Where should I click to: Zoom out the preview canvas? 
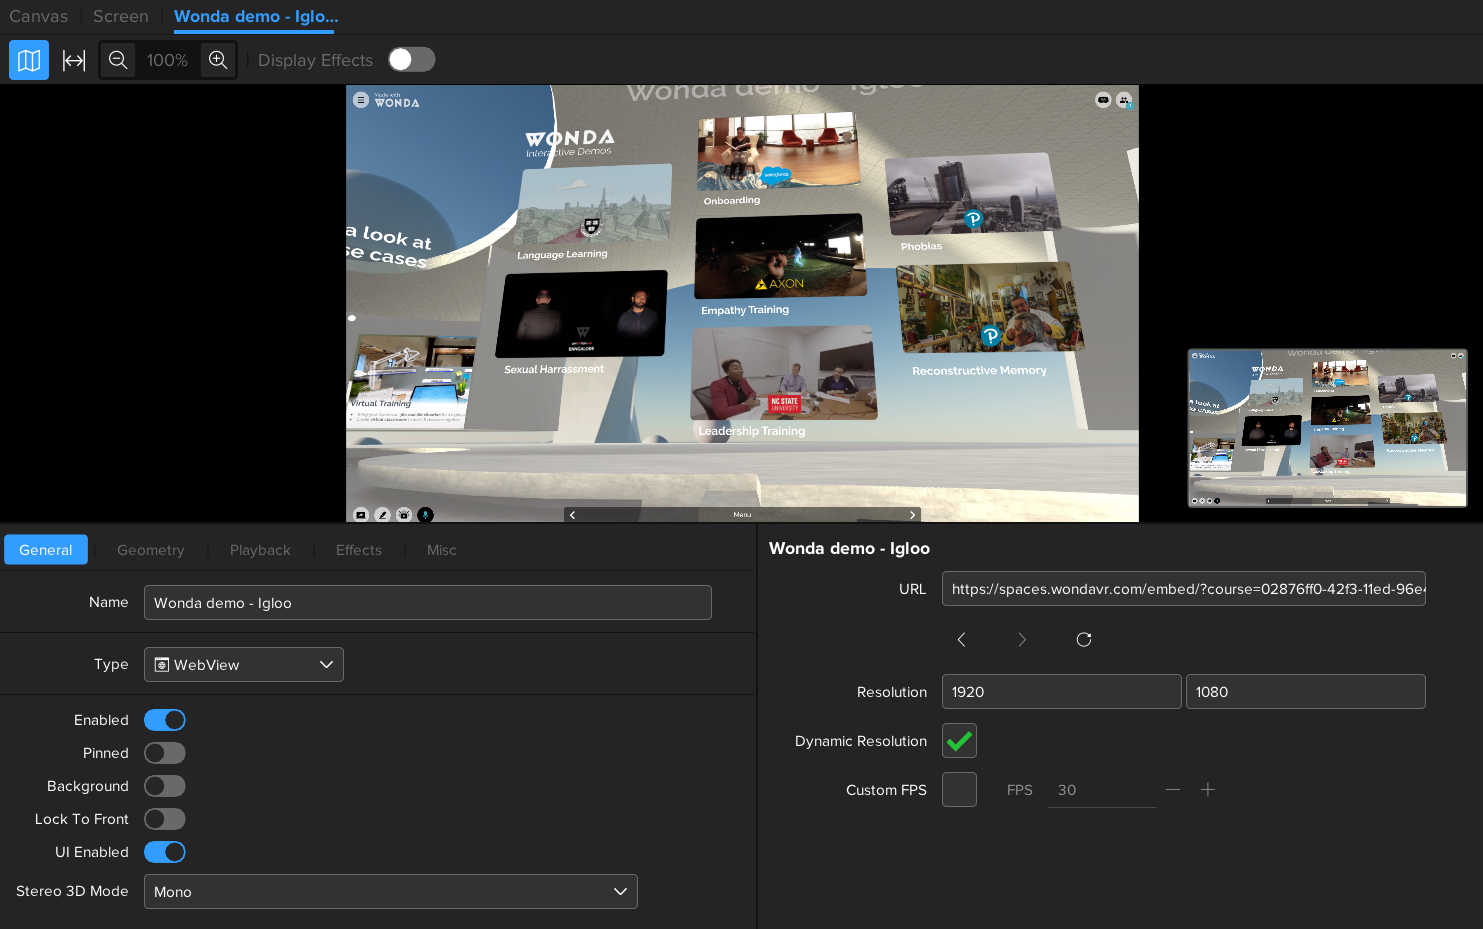(118, 60)
